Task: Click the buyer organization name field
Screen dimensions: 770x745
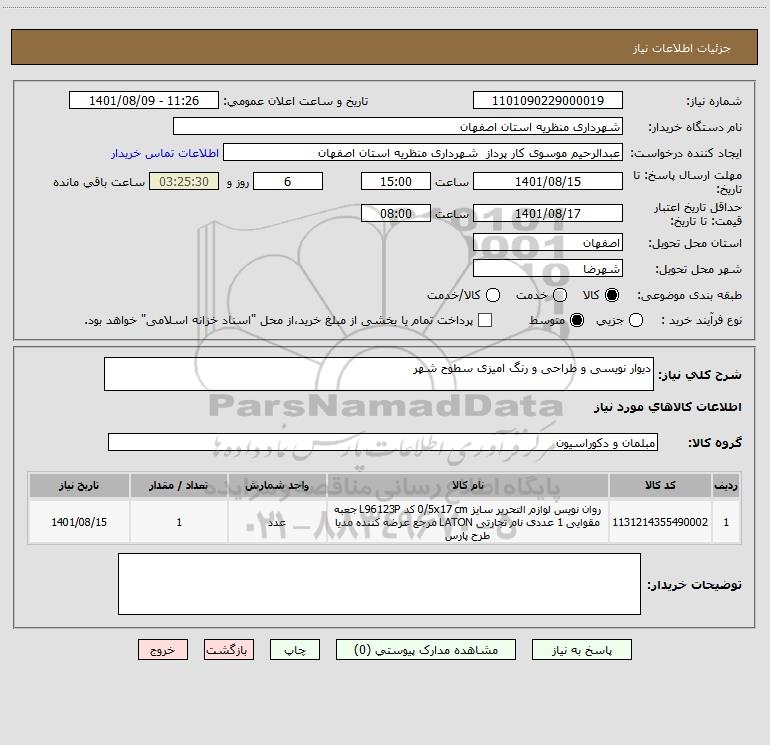Action: (398, 126)
